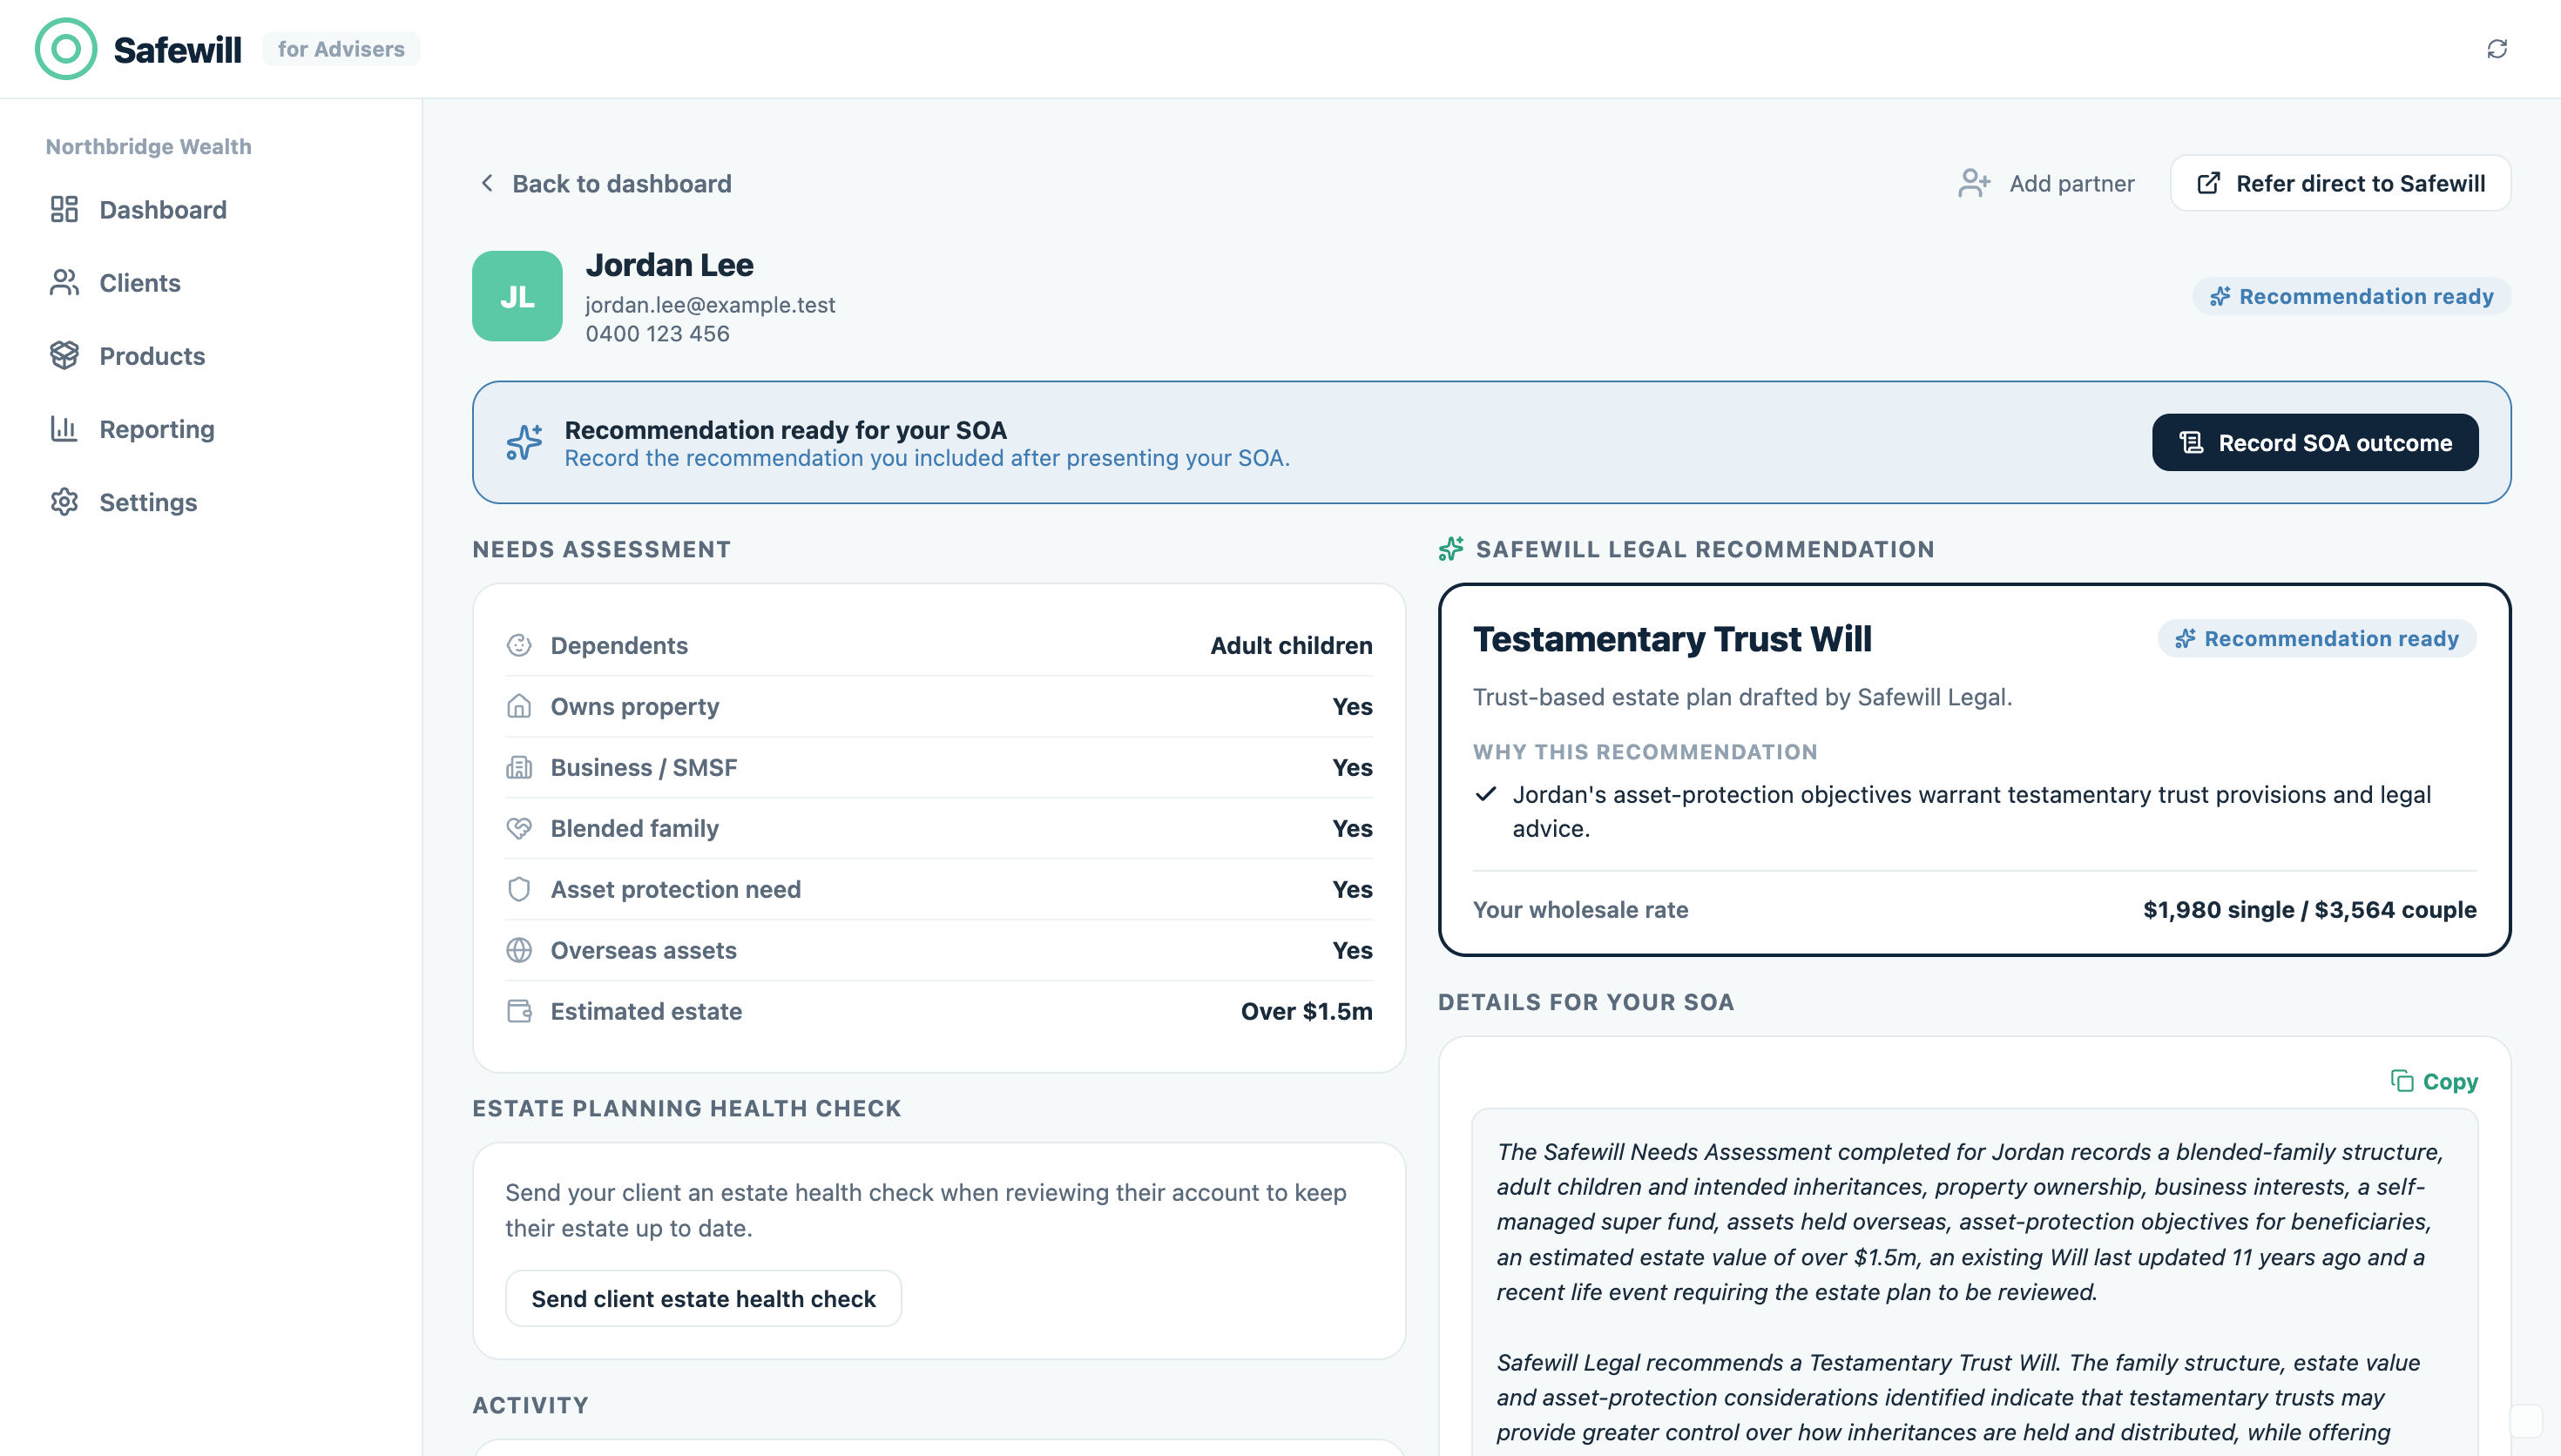This screenshot has width=2561, height=1456.
Task: Click the copy icon next to Copy
Action: tap(2402, 1081)
